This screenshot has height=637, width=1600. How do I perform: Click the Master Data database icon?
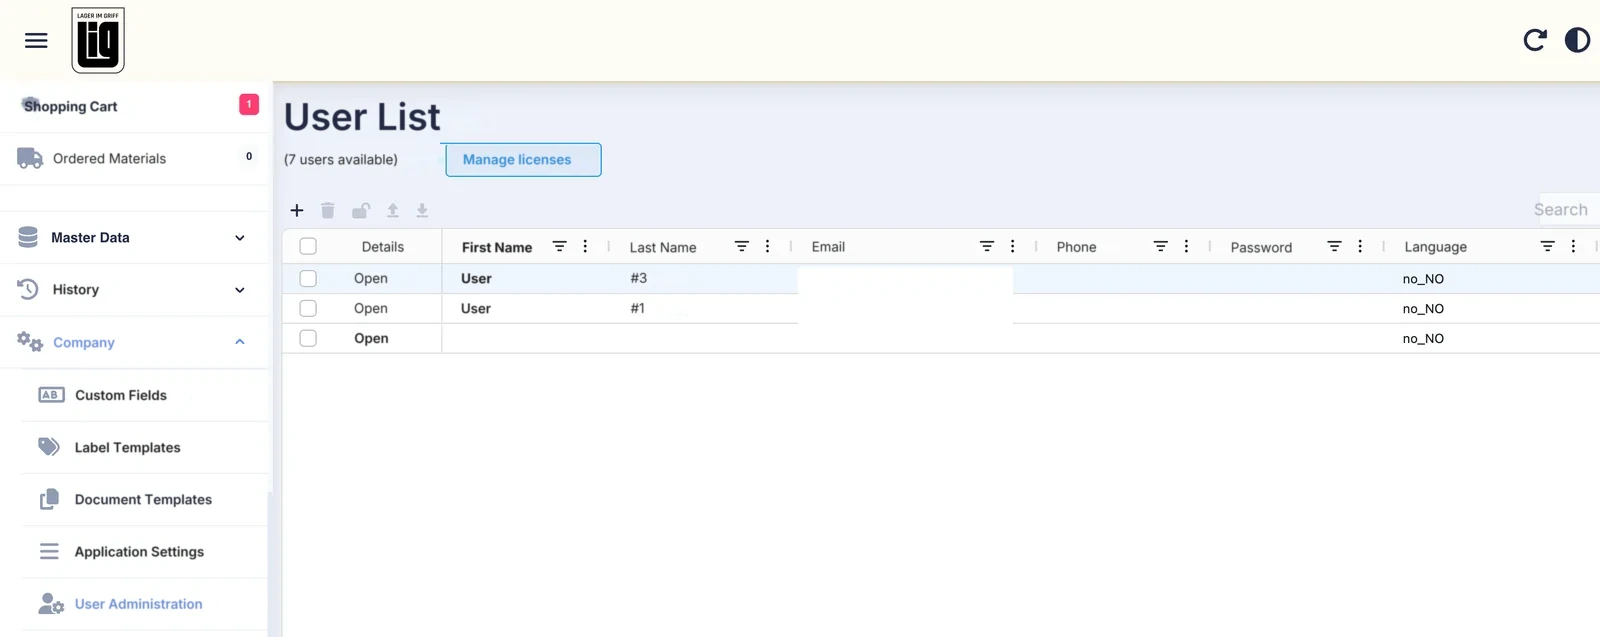(28, 237)
